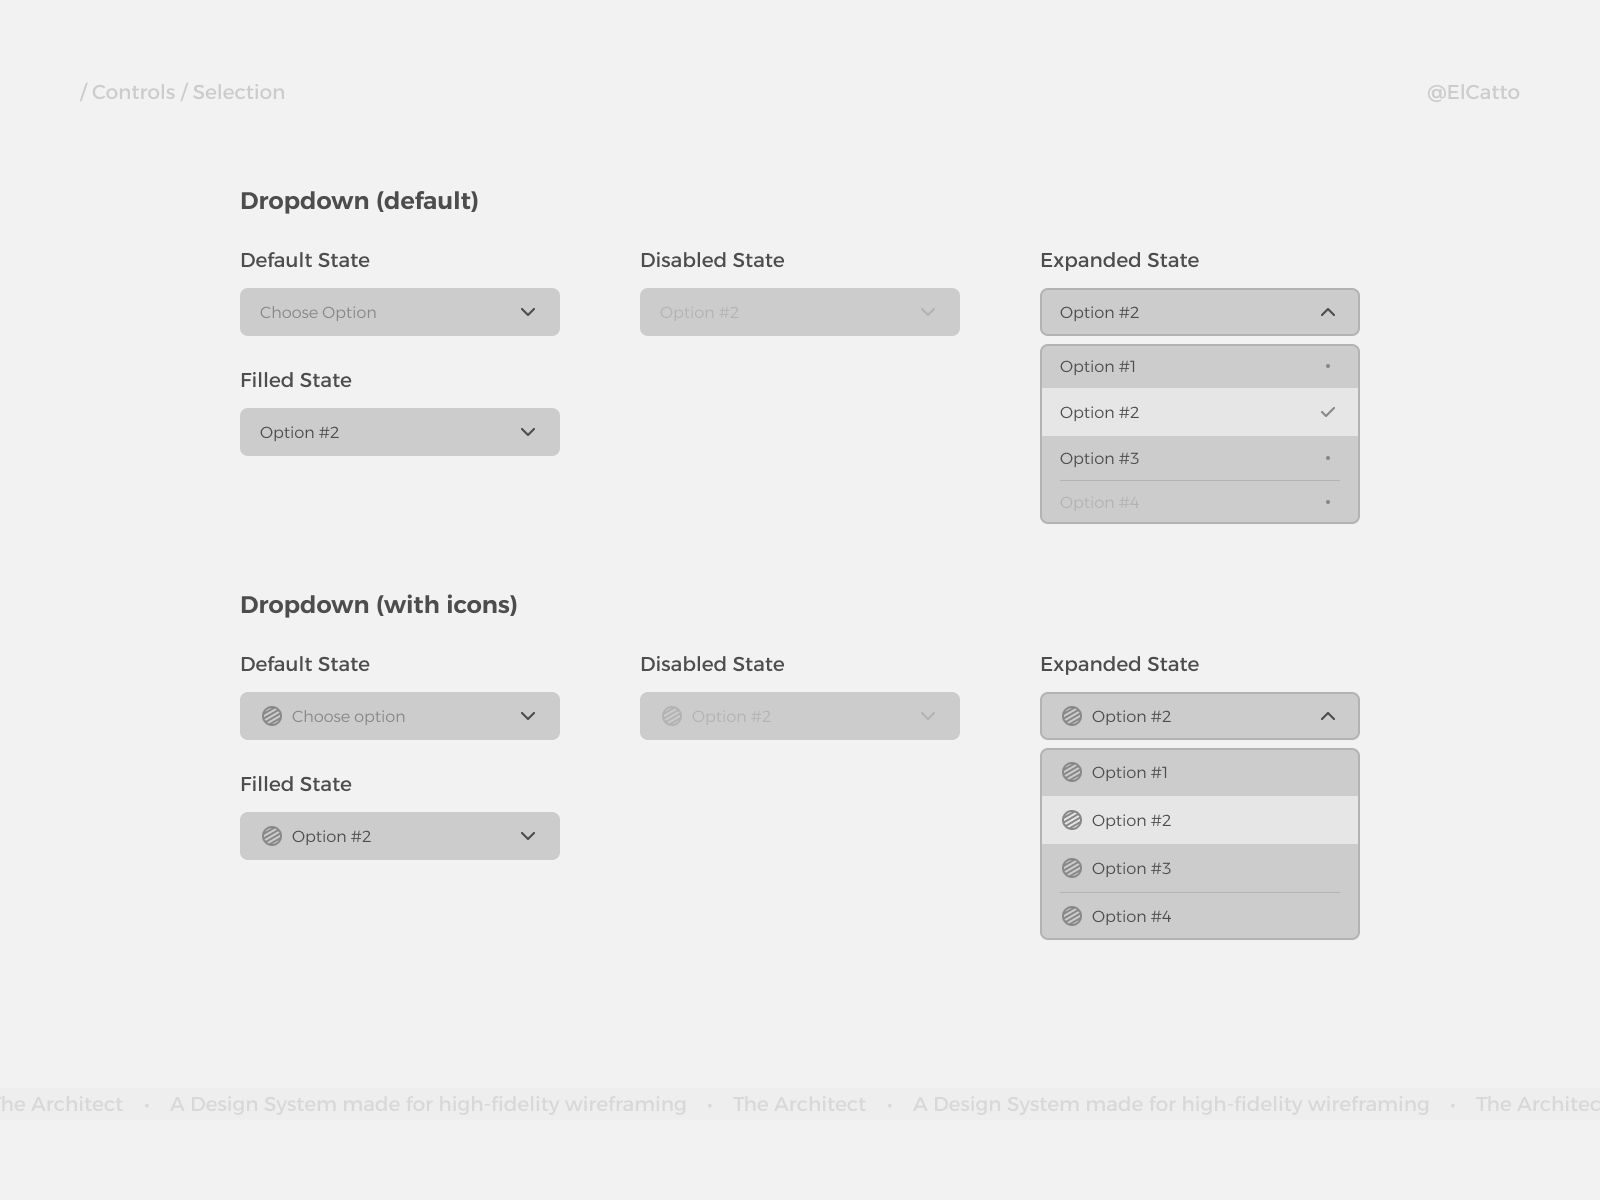Viewport: 1600px width, 1200px height.
Task: Click the disabled Option #2 dropdown field
Action: (800, 312)
